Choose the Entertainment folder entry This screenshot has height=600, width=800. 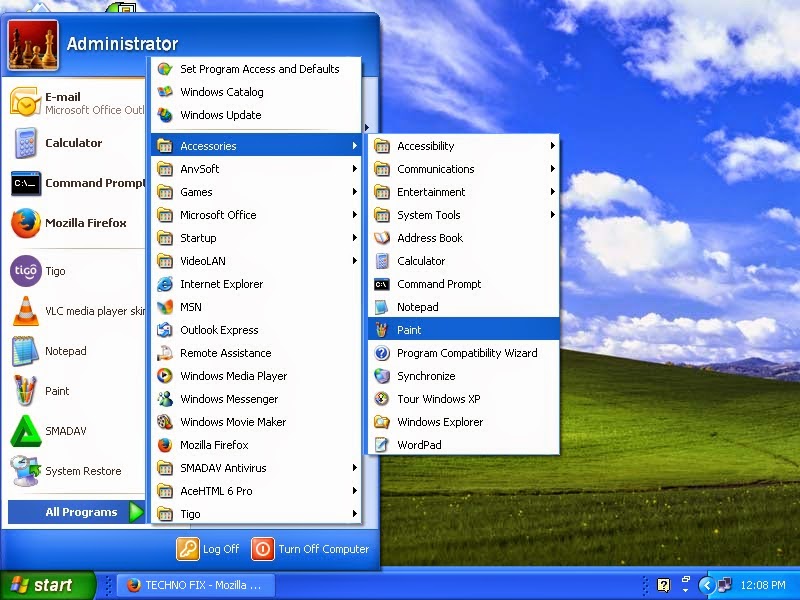click(464, 192)
